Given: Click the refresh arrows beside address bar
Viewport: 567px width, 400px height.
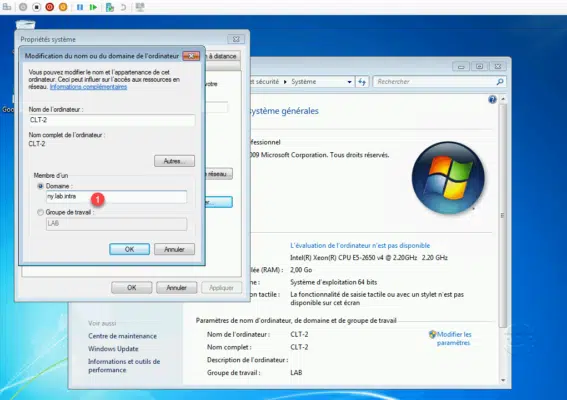Looking at the screenshot, I should 362,82.
